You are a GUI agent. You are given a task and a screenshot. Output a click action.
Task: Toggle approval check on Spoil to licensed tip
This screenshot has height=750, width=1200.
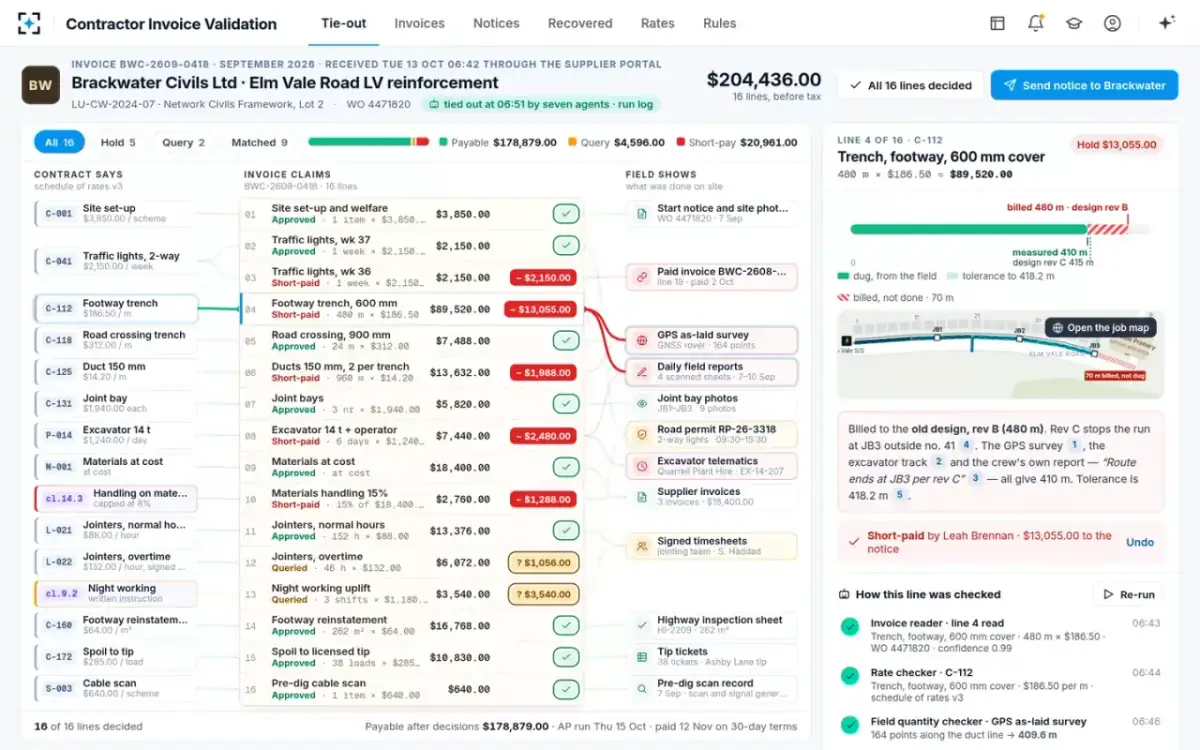566,658
